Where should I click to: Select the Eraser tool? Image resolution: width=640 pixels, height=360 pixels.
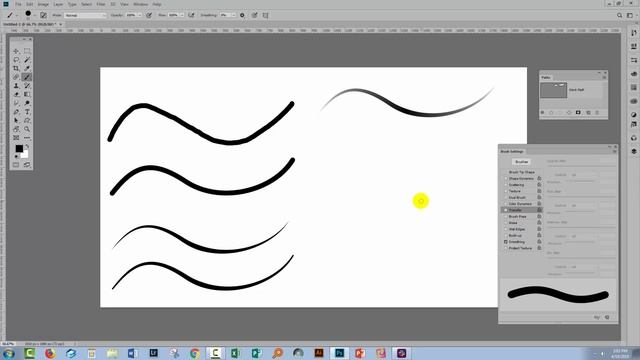tap(16, 94)
